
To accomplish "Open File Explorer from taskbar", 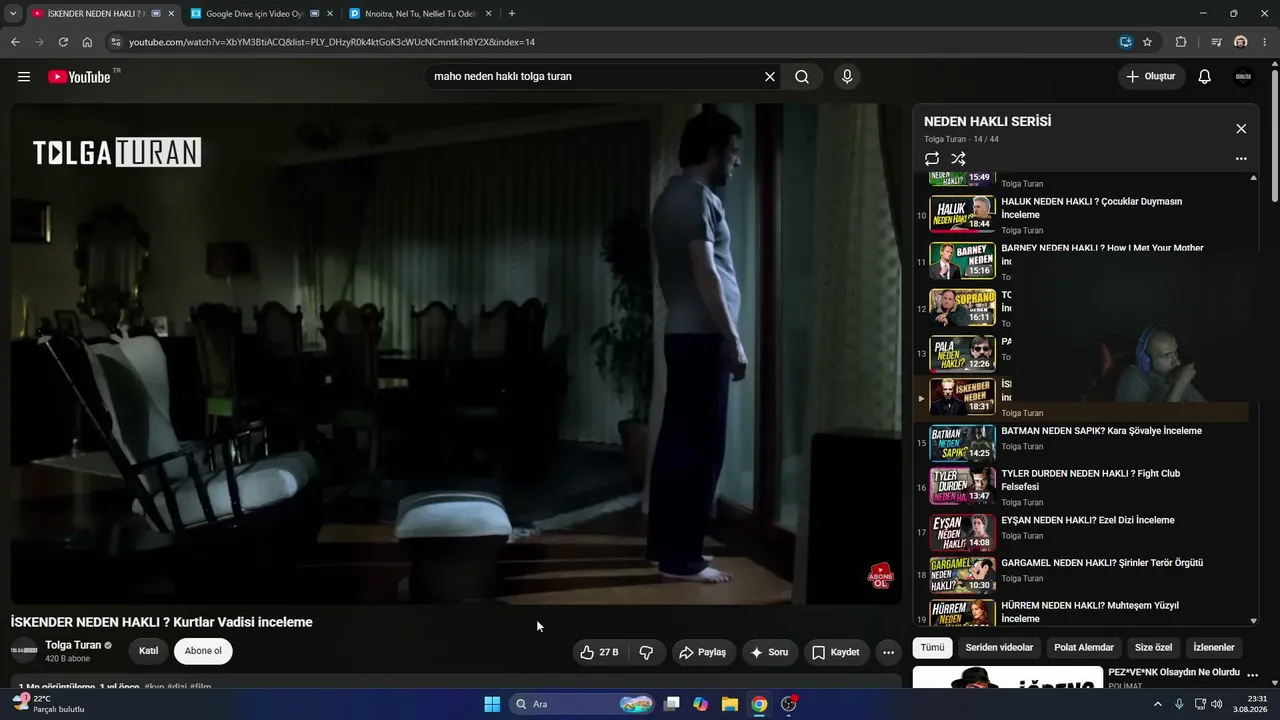I will [x=730, y=704].
